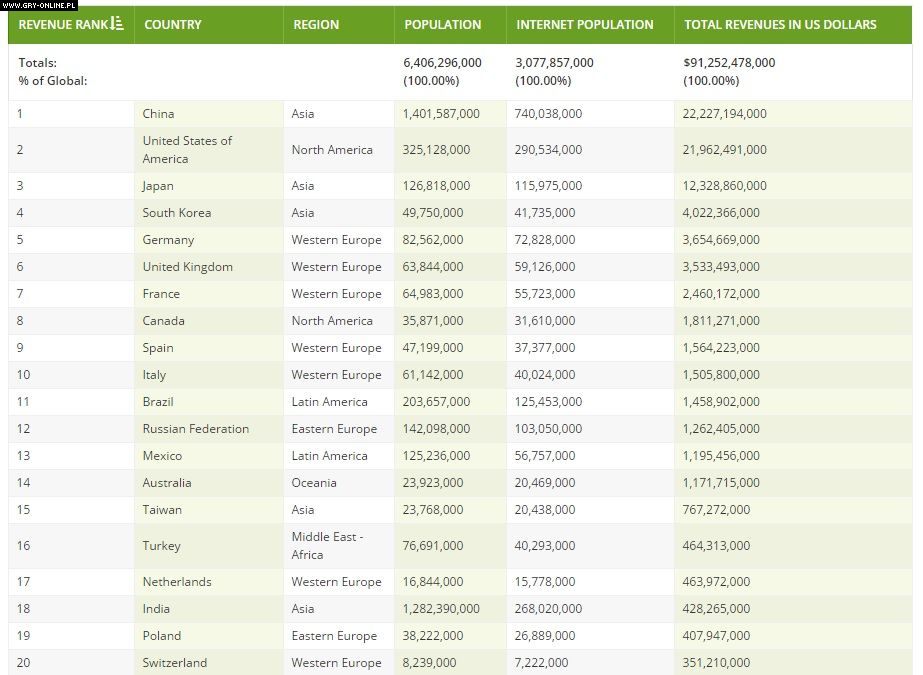Screen dimensions: 923x675
Task: Sort by Total Revenues in US Dollars
Action: (780, 24)
